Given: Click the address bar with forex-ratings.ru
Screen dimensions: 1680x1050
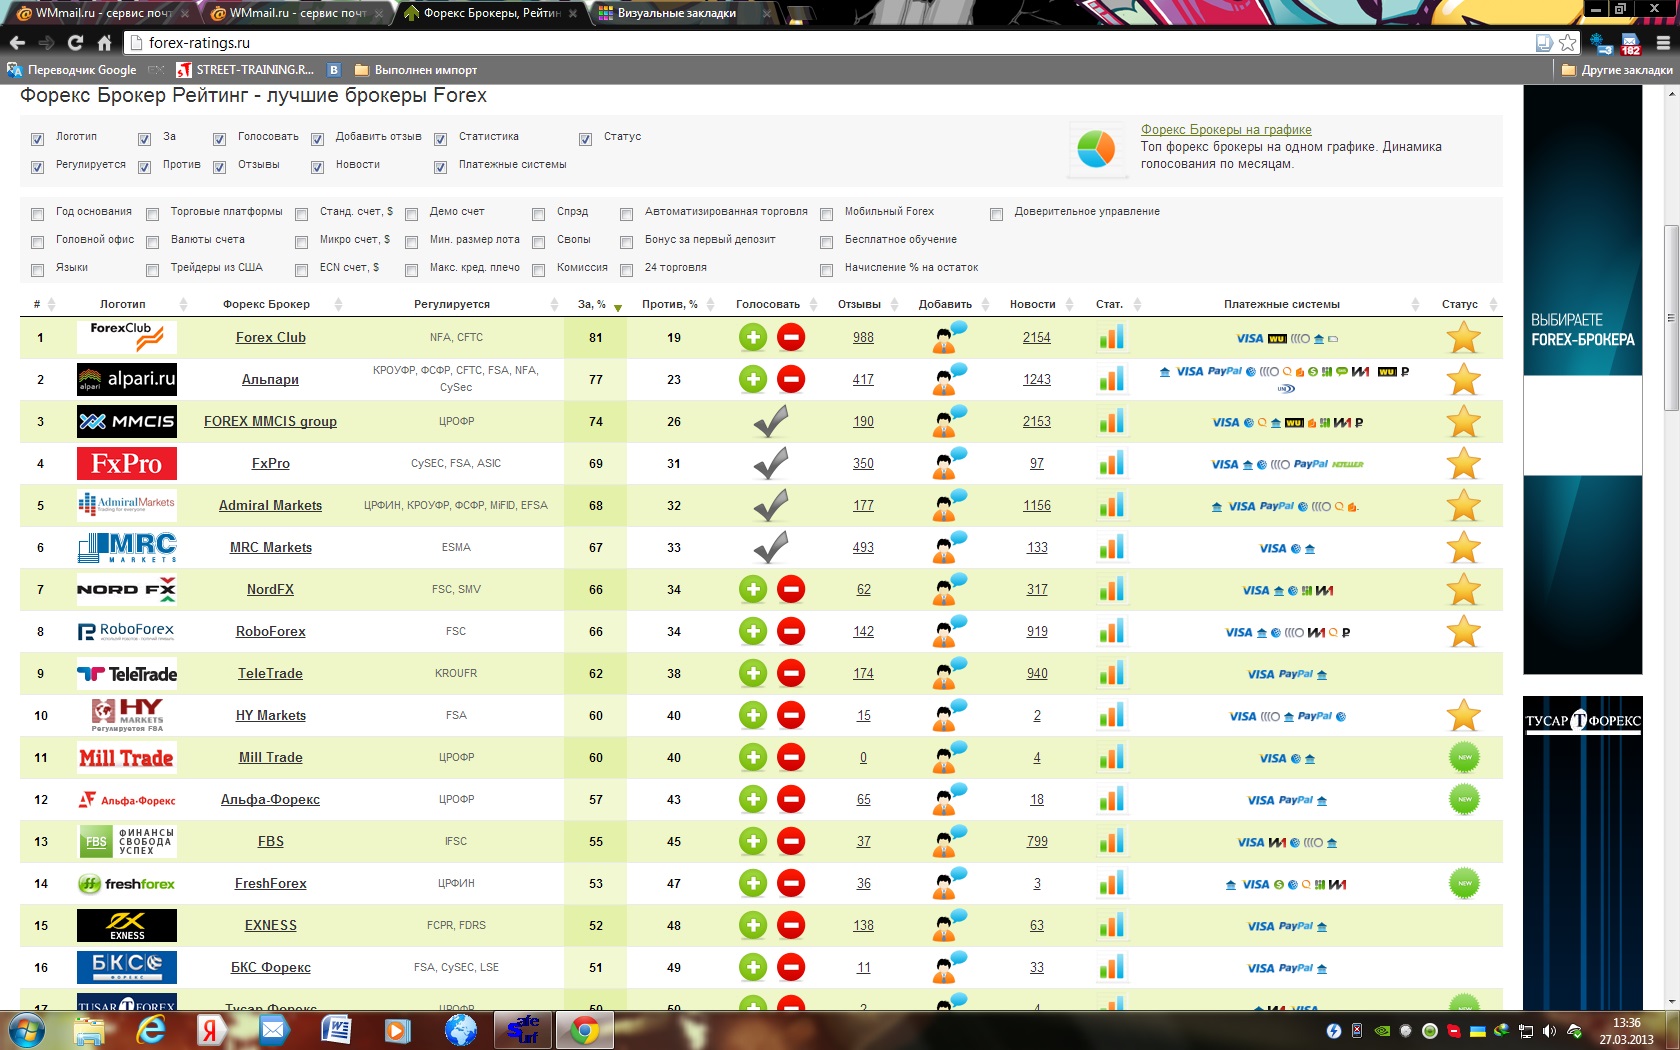Looking at the screenshot, I should coord(830,42).
